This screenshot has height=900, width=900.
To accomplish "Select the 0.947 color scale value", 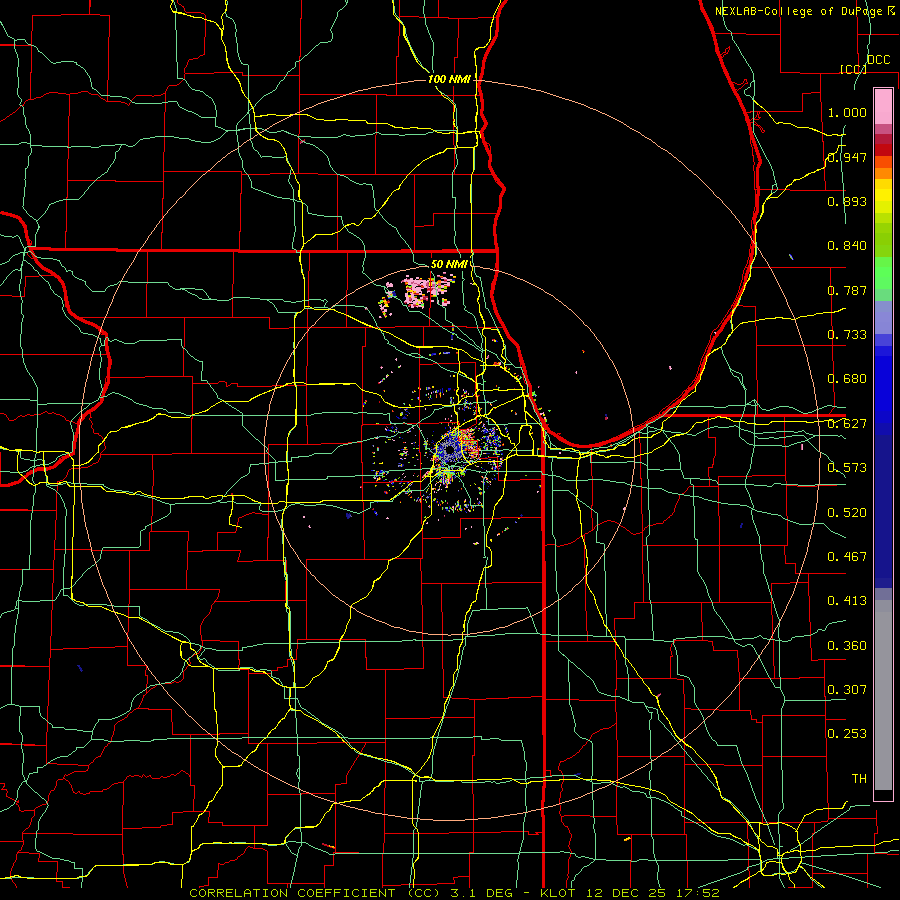I will (847, 157).
